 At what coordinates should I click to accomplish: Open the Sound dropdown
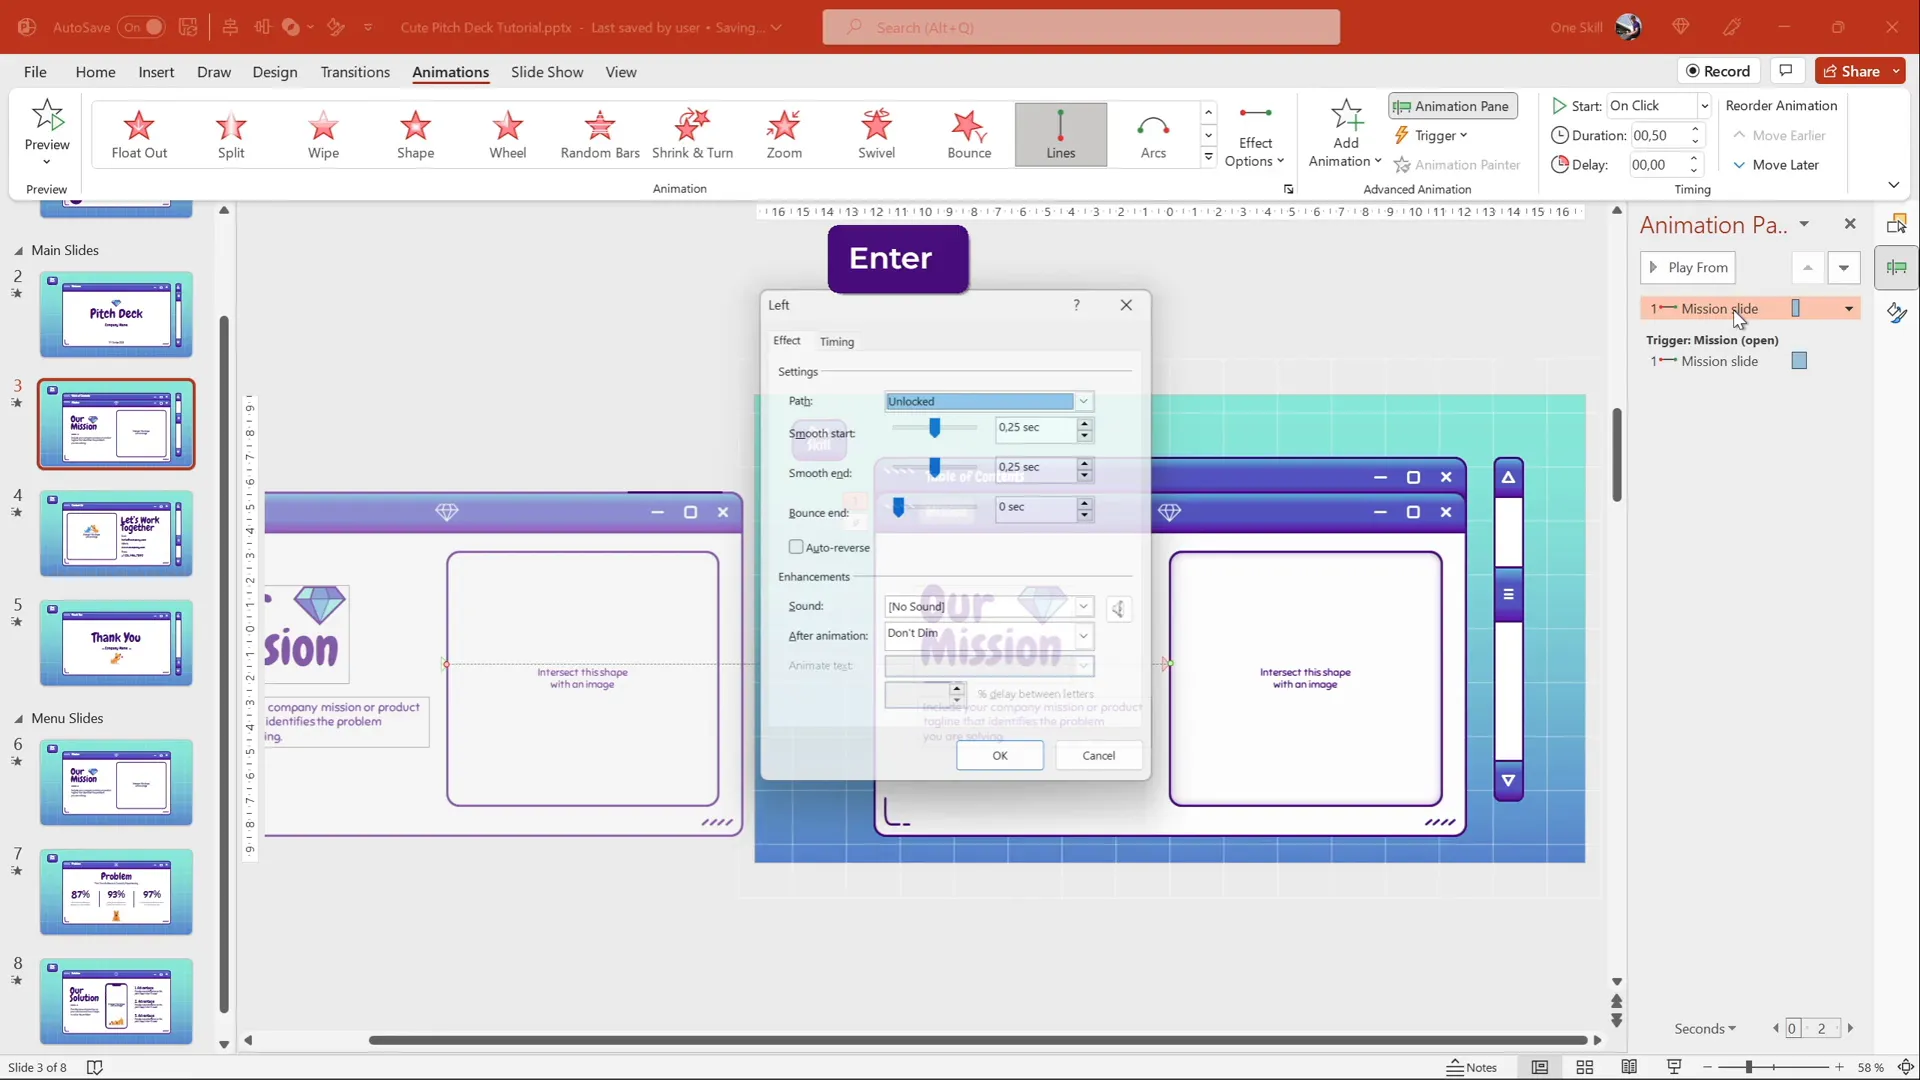(x=989, y=606)
